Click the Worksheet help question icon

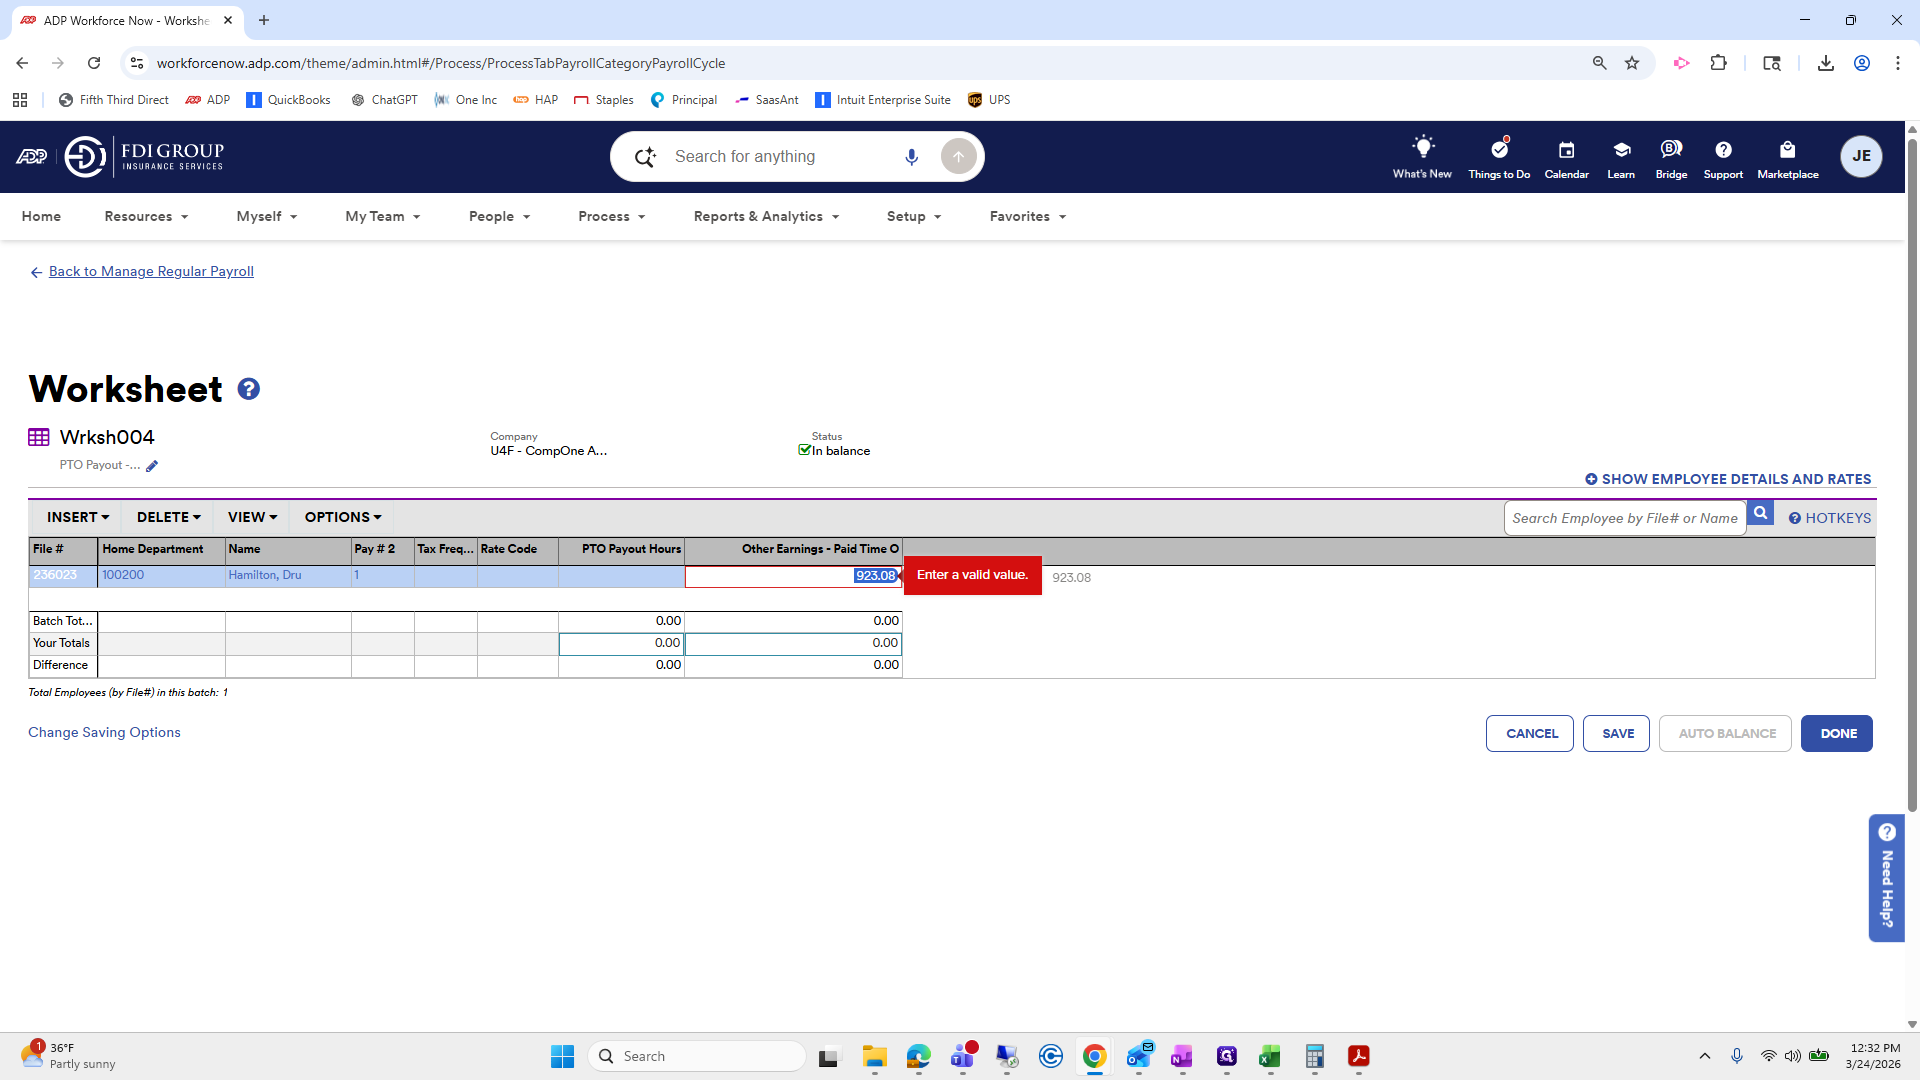pyautogui.click(x=249, y=389)
